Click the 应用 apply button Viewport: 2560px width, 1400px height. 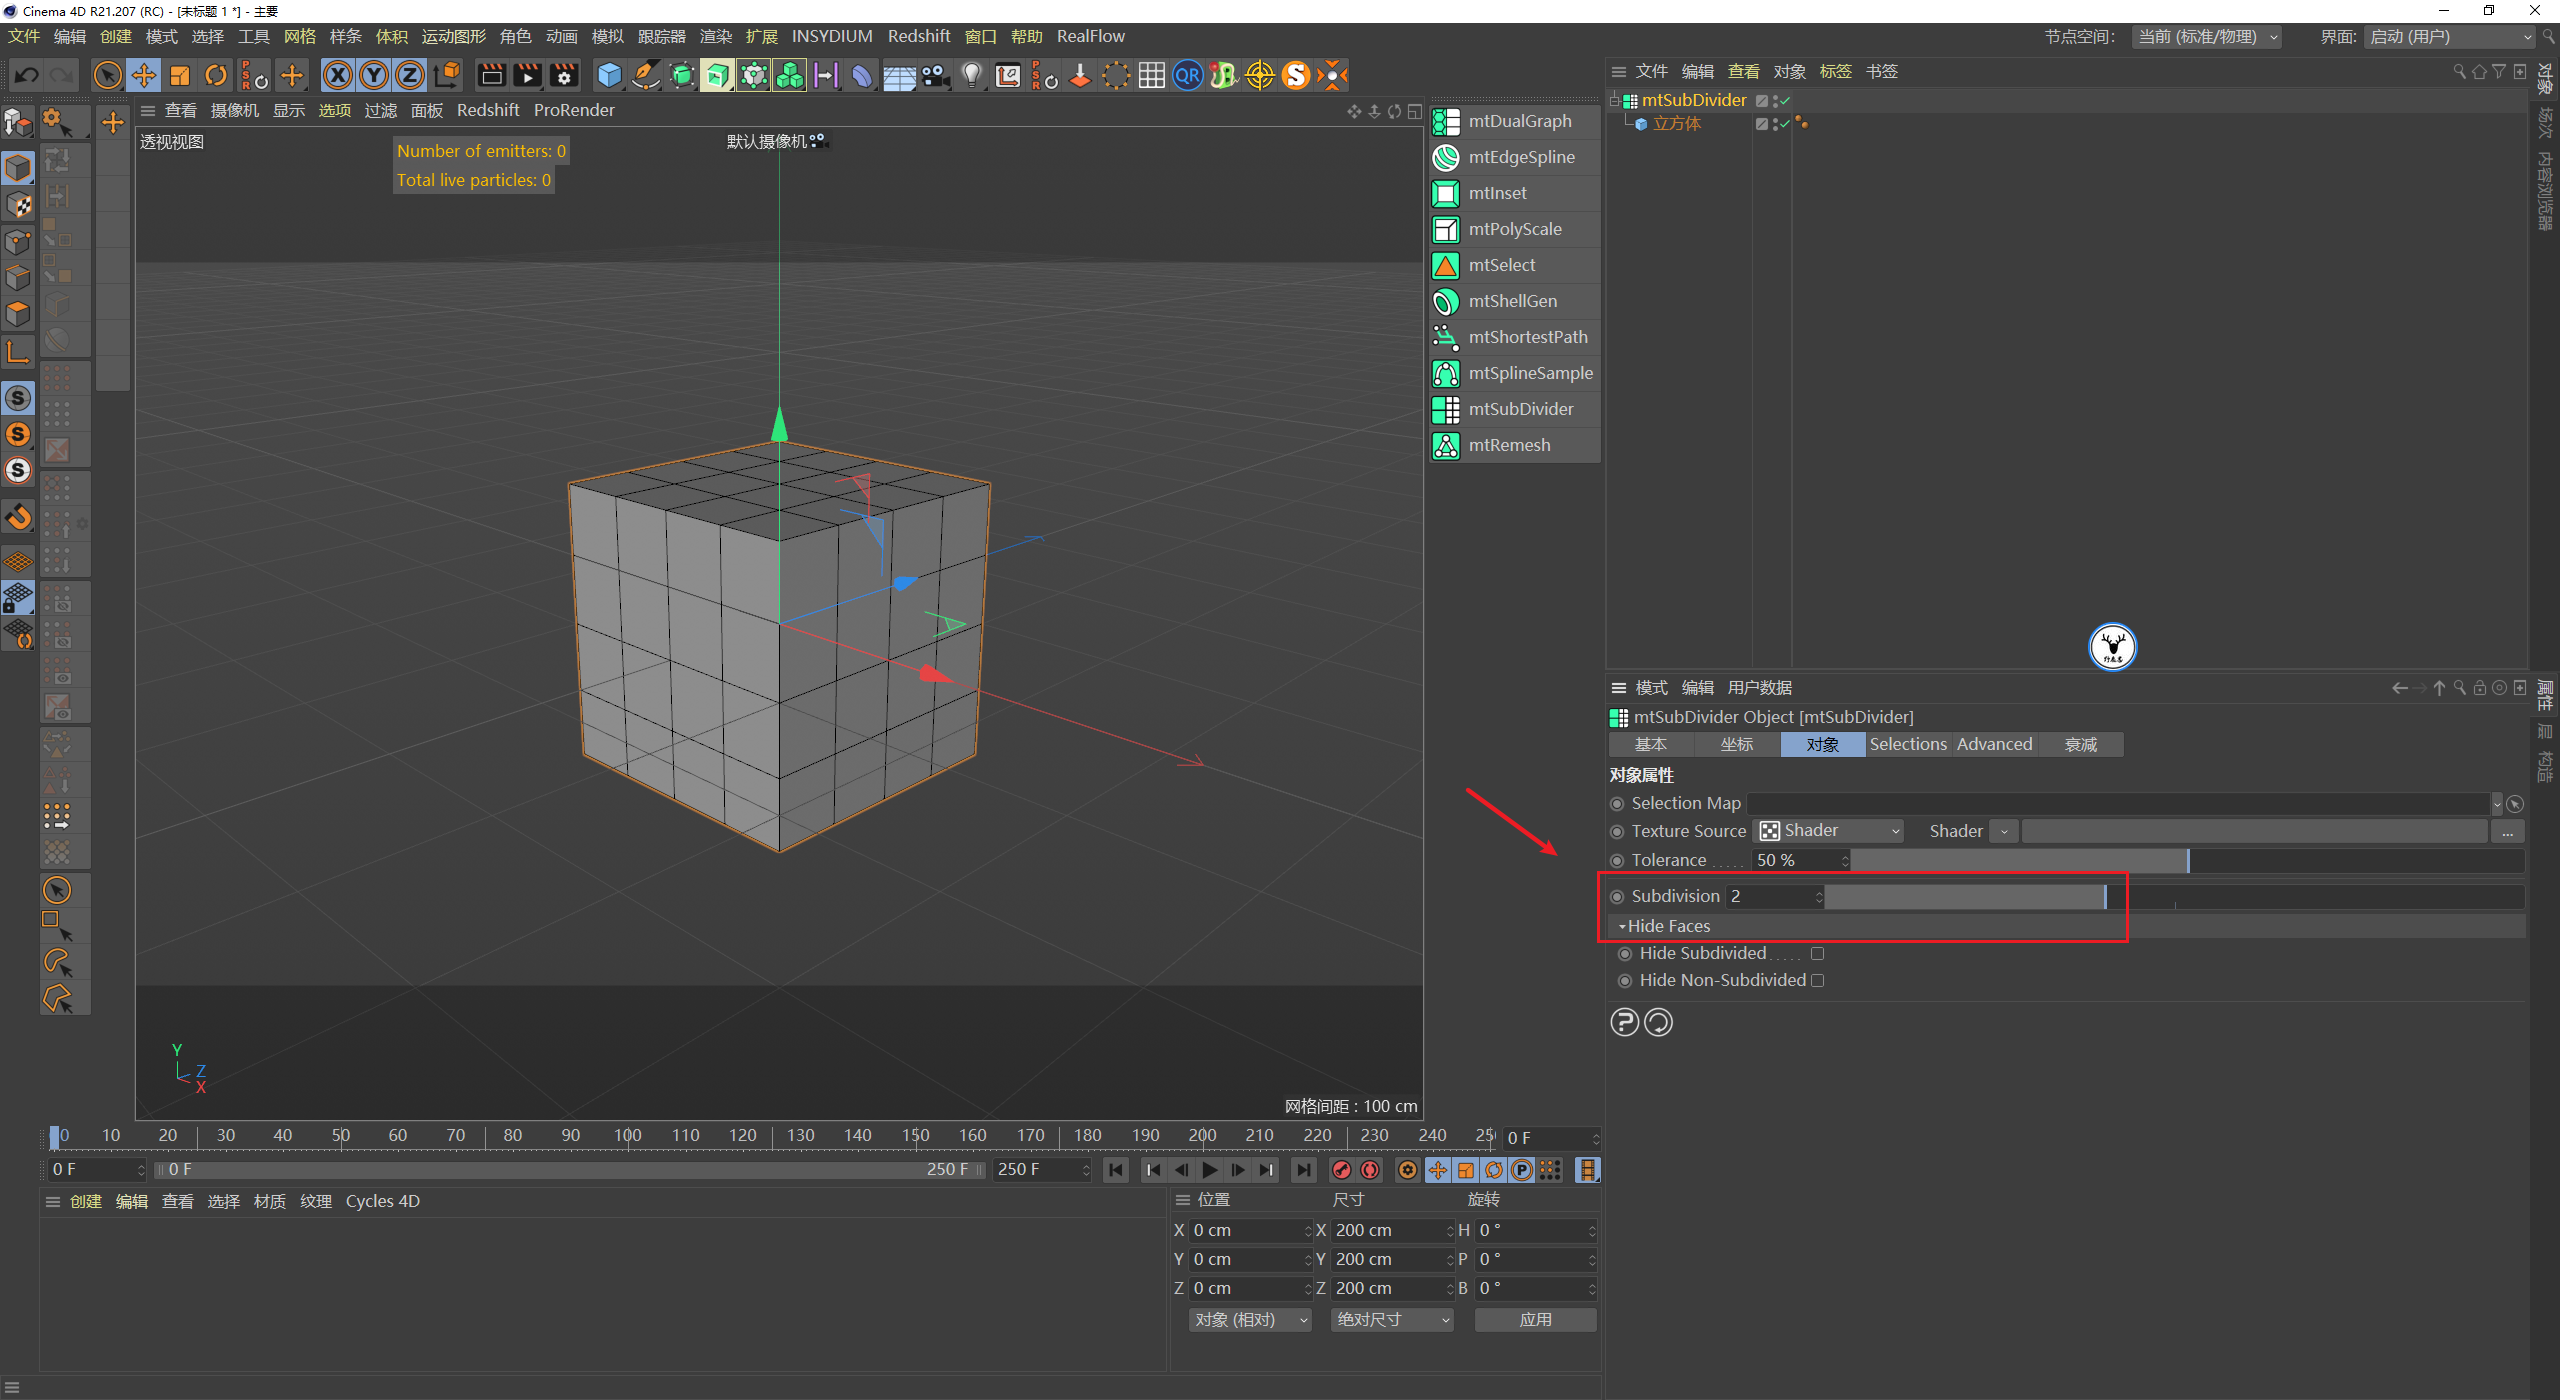[1535, 1320]
